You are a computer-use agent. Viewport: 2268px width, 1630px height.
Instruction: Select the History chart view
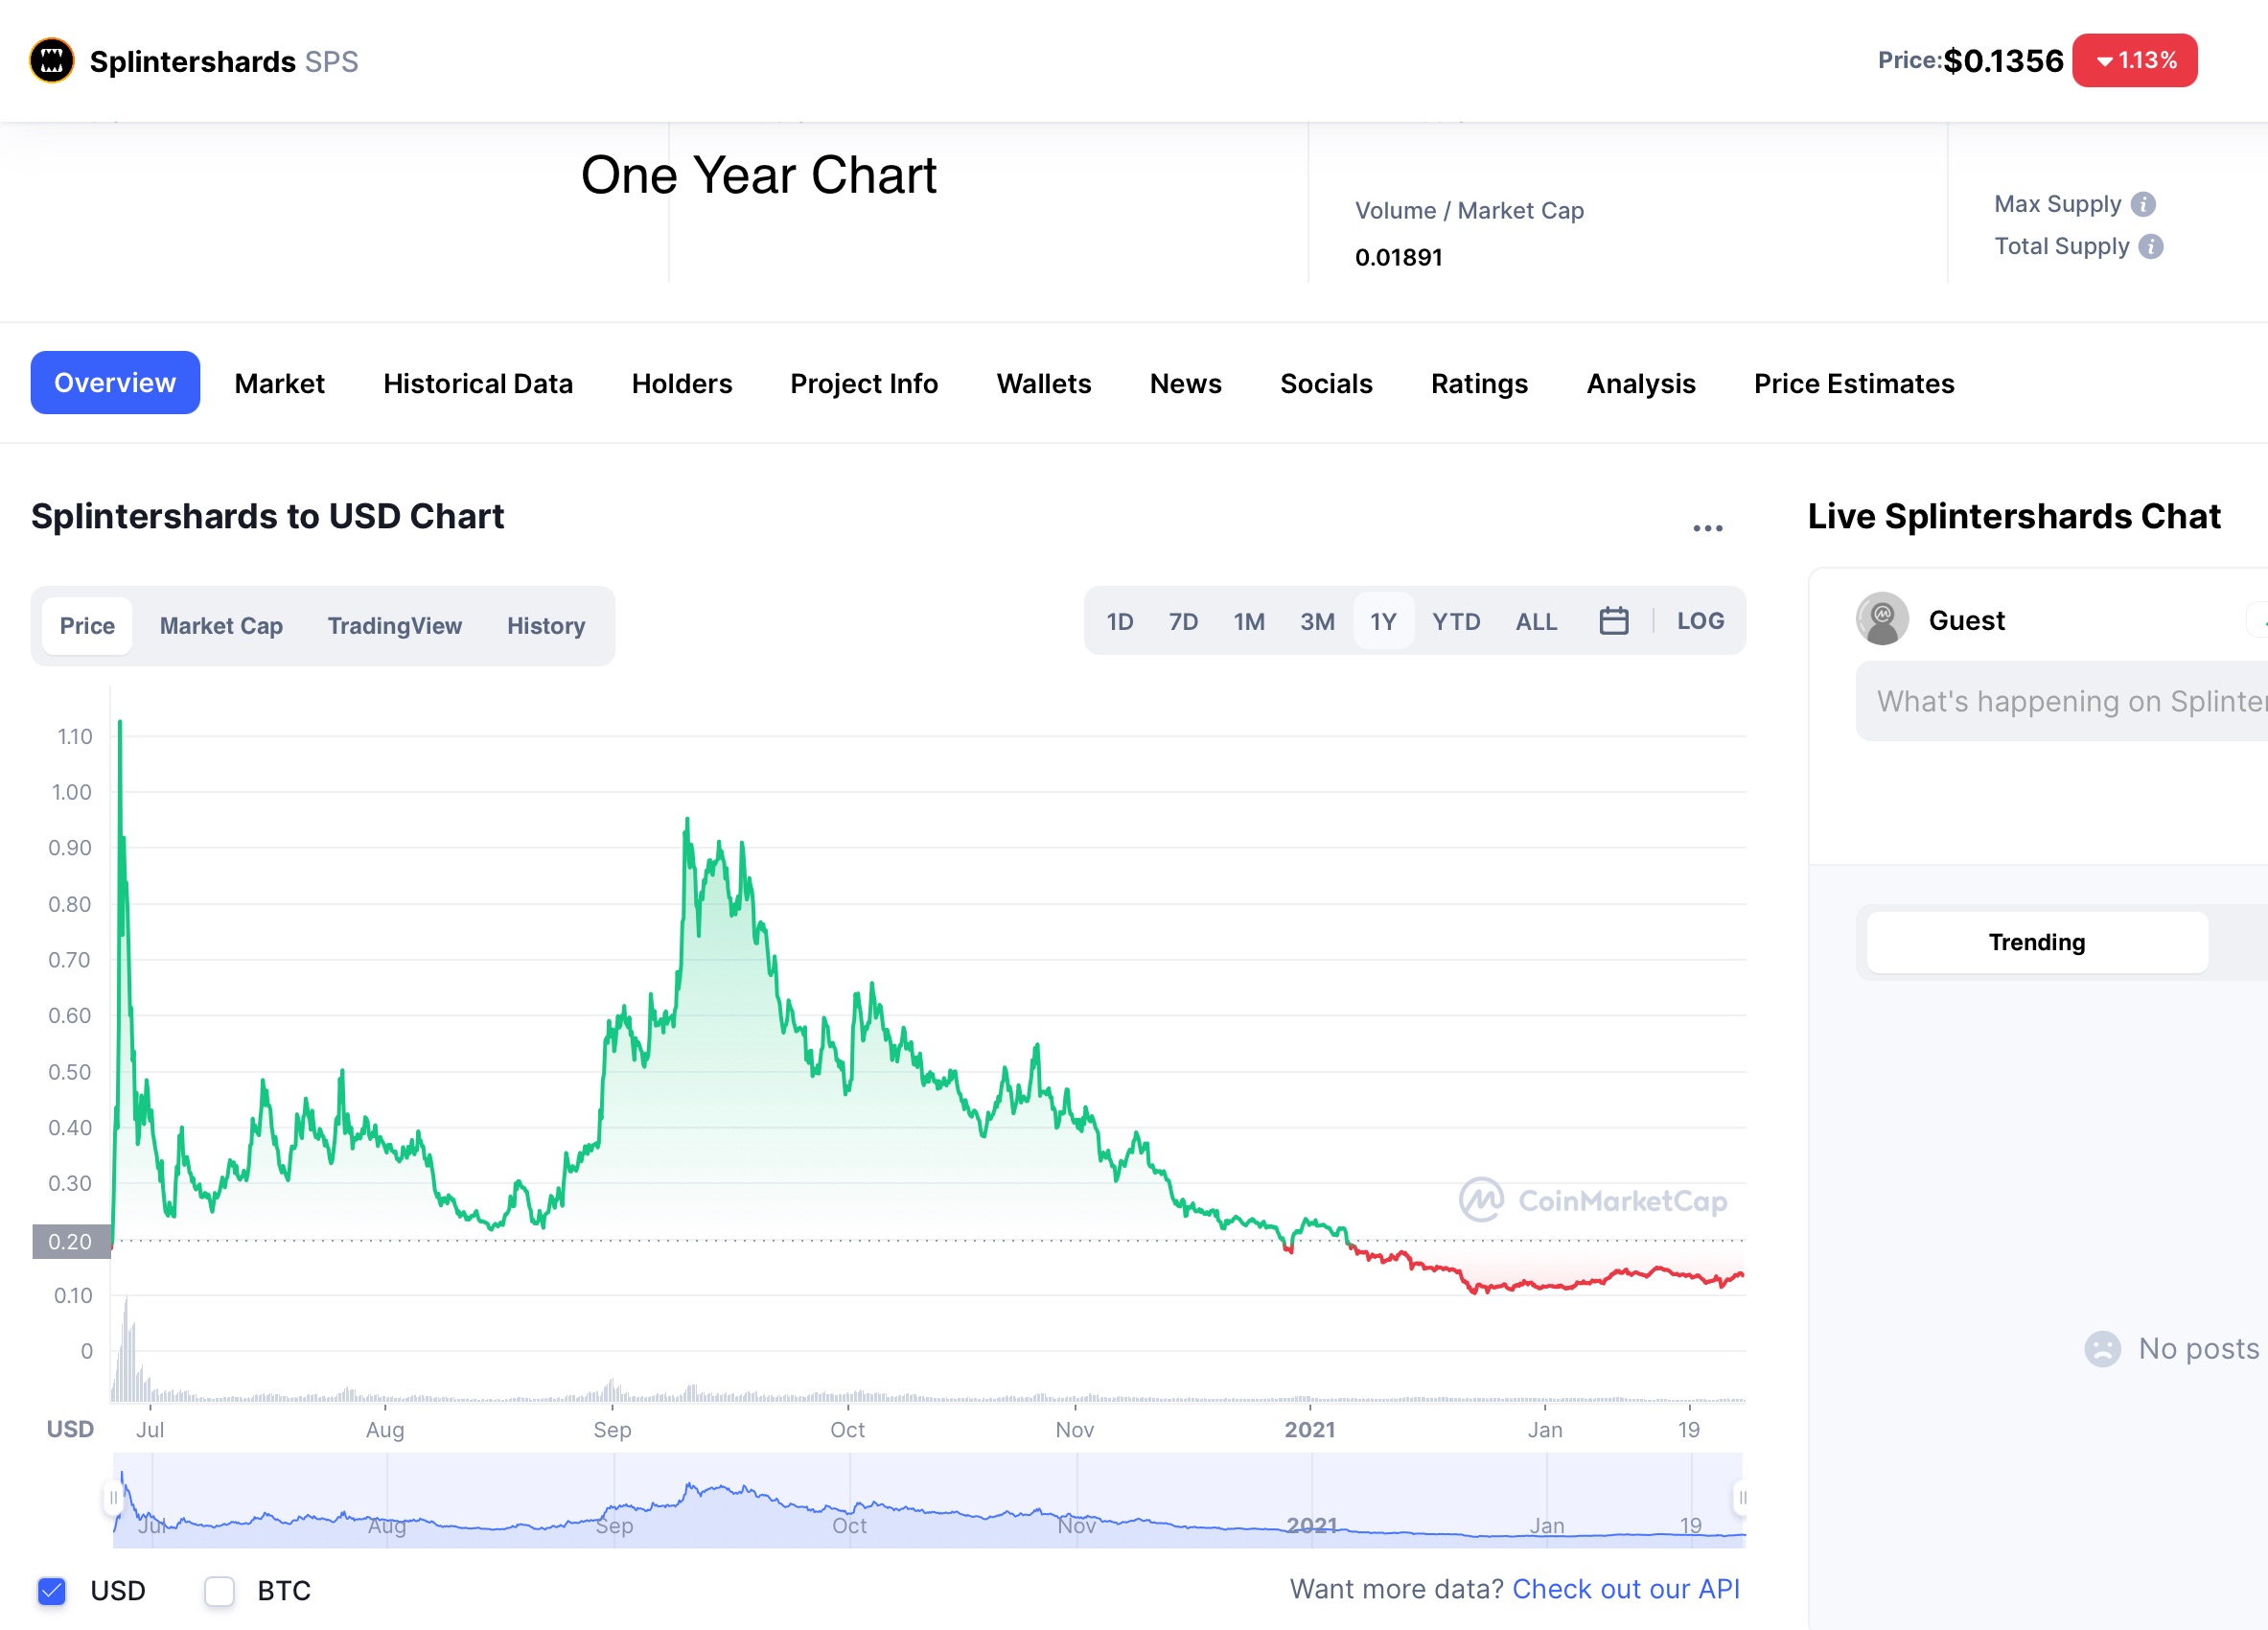tap(546, 626)
